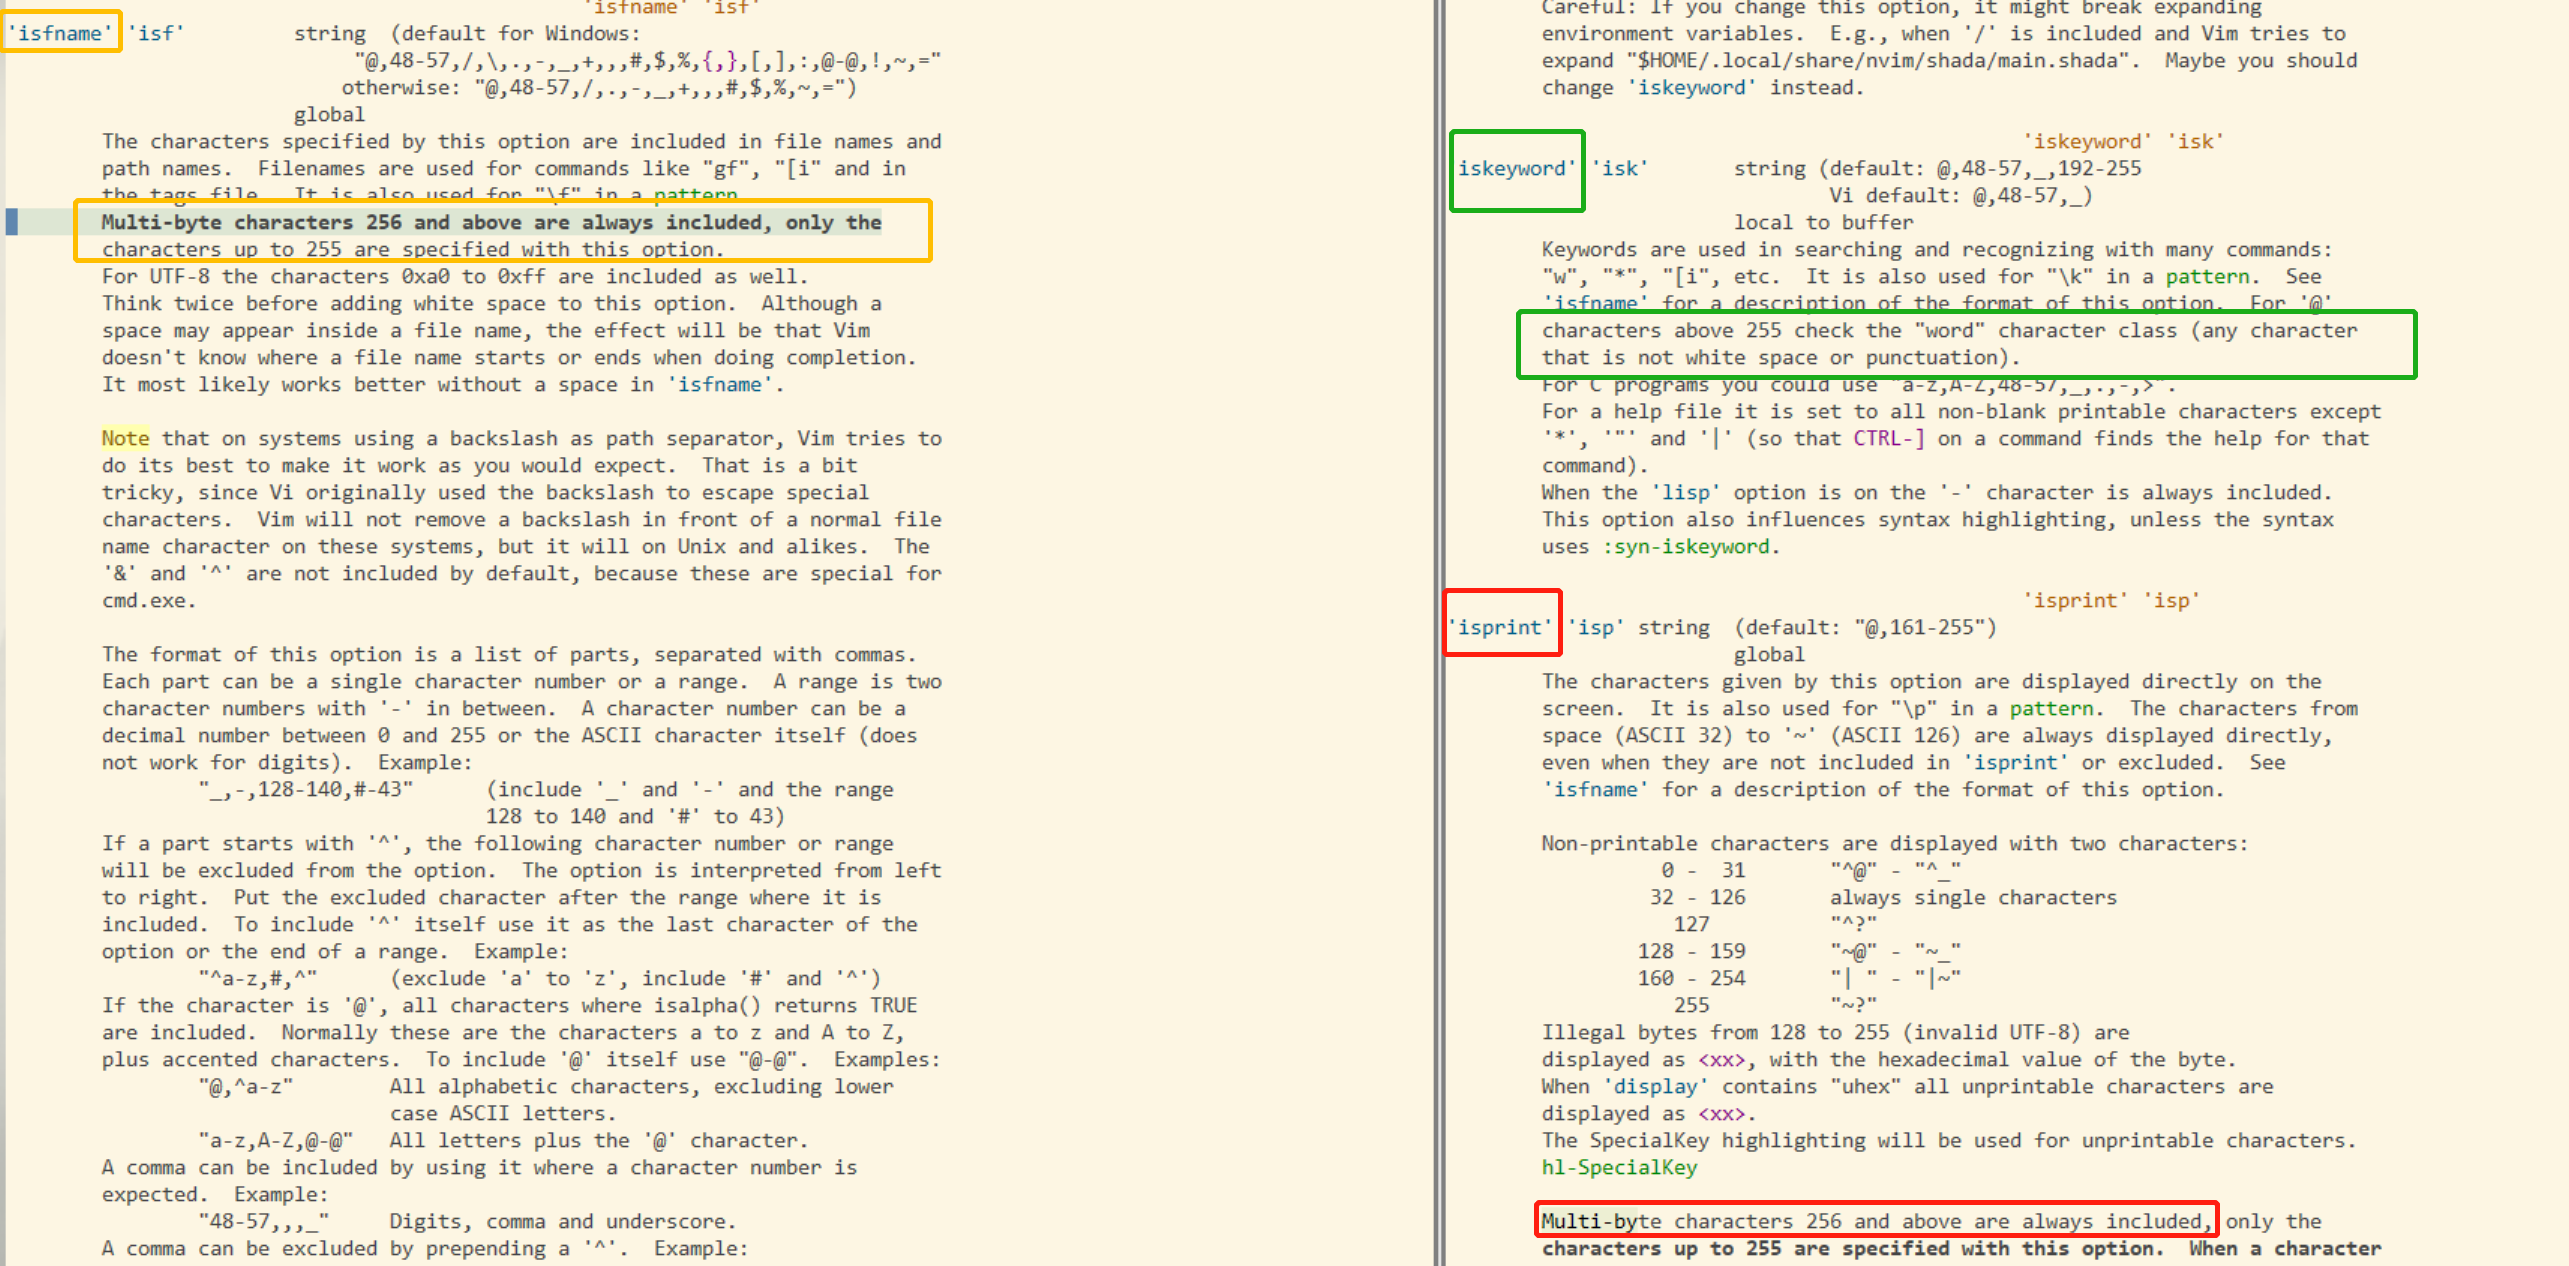Click the 'isfname' option heading at the top left
The image size is (2569, 1266).
60,33
